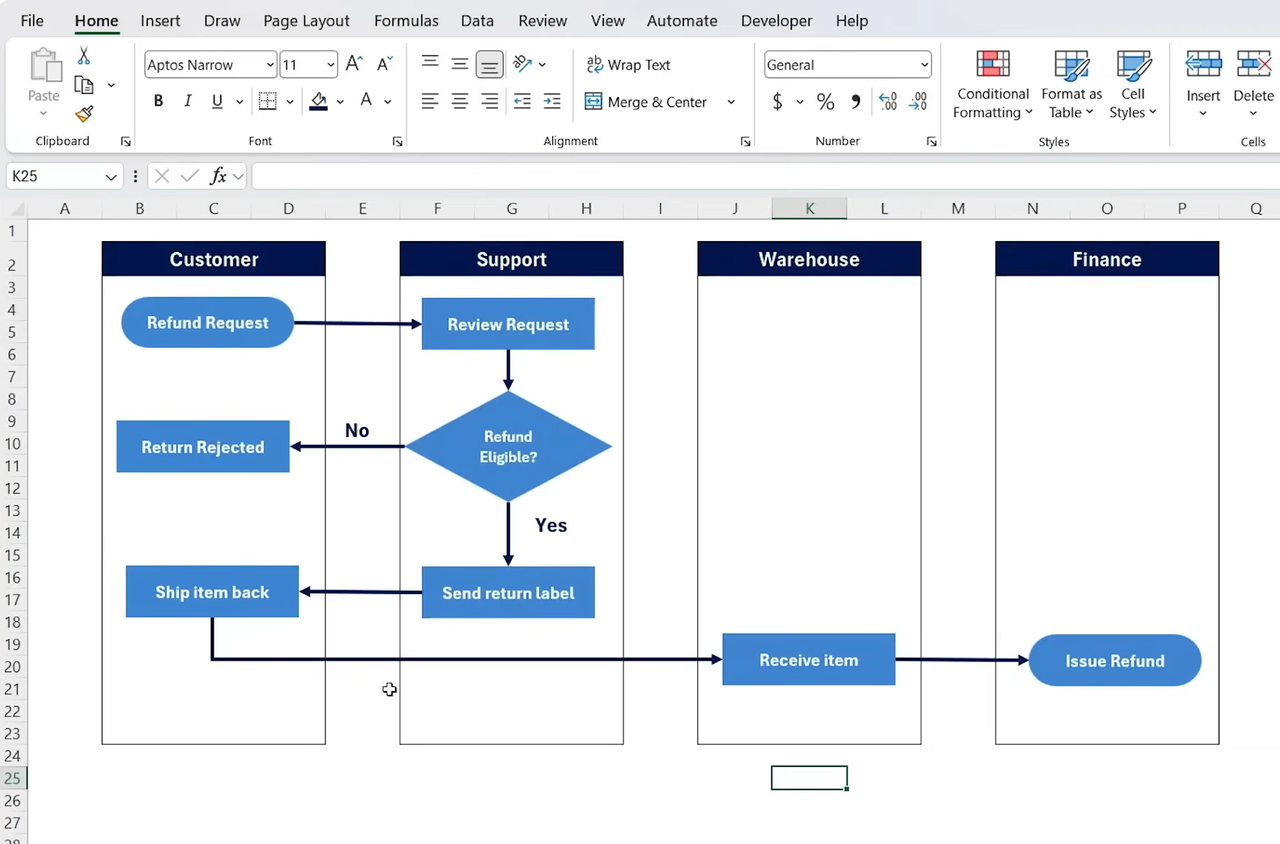
Task: Expand the underline style dropdown arrow
Action: (239, 102)
